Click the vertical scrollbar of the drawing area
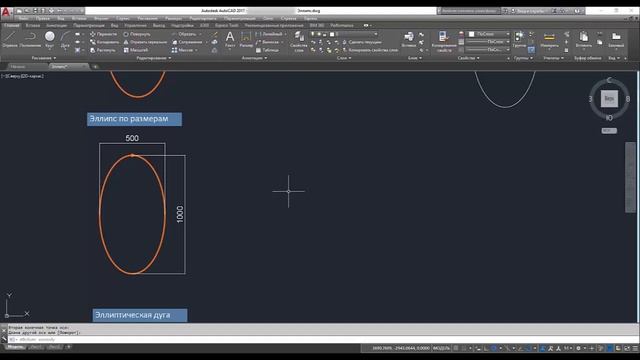The height and width of the screenshot is (360, 640). [631, 177]
